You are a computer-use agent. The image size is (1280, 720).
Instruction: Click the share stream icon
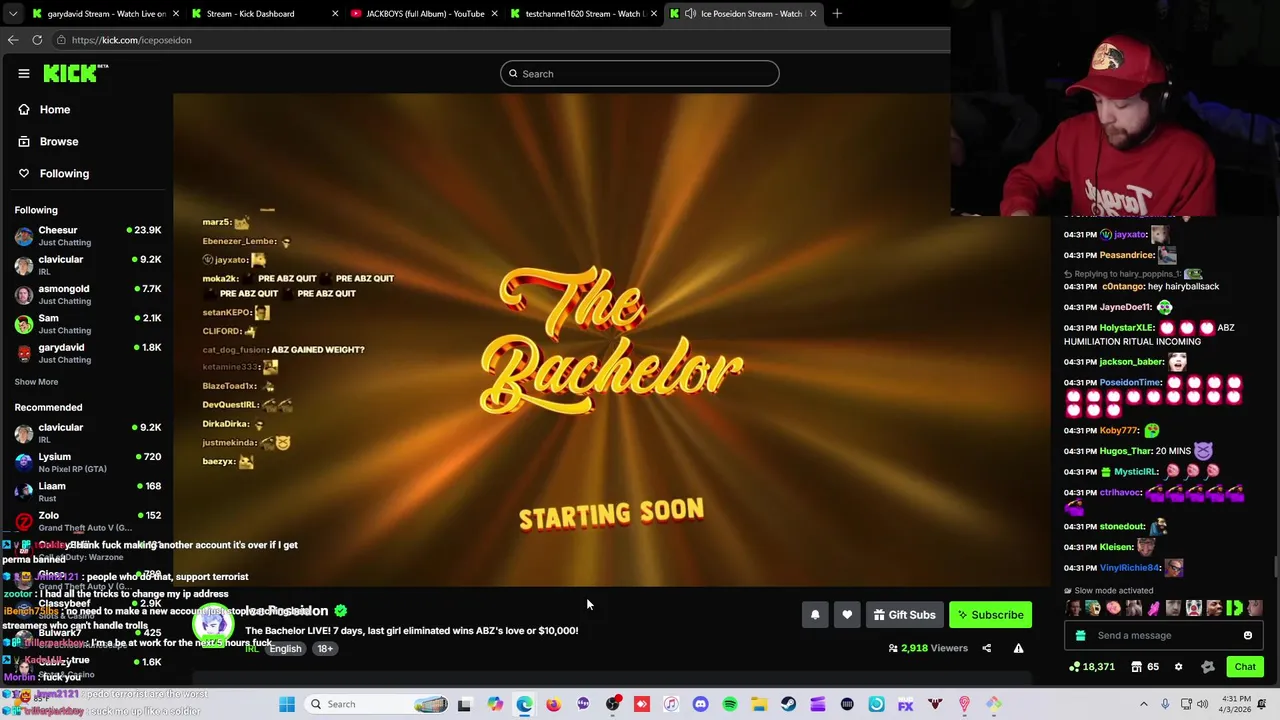pyautogui.click(x=986, y=648)
